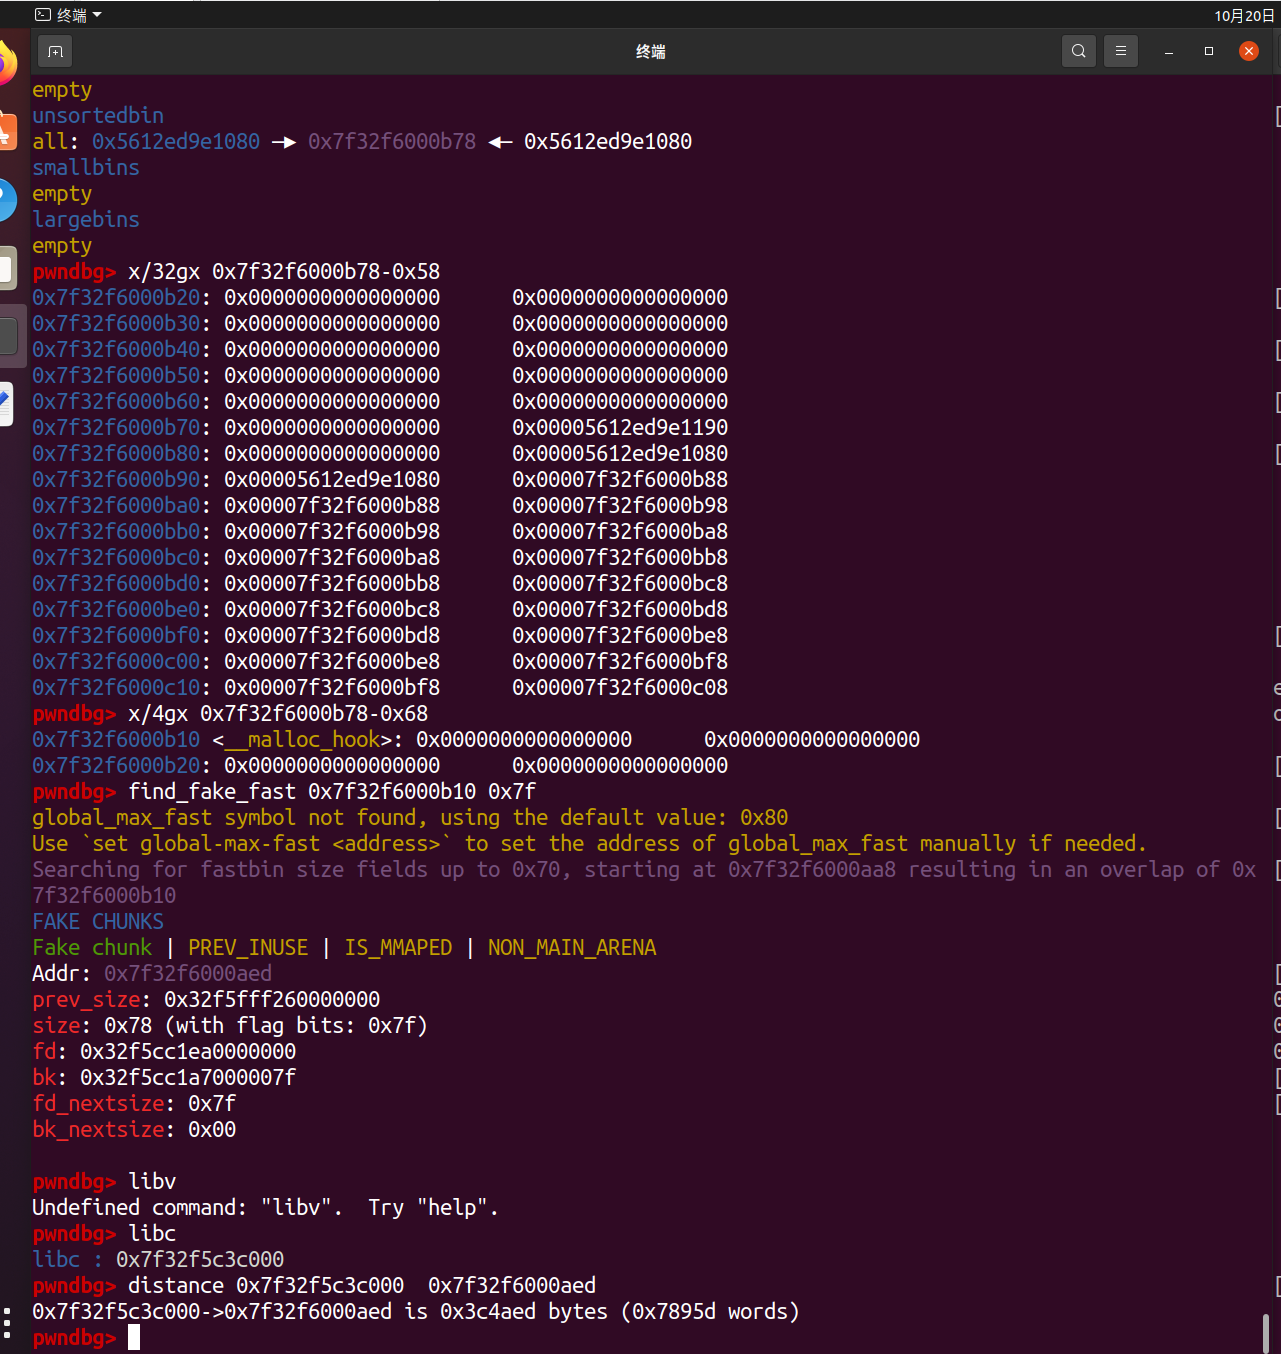Click the libc base address 0x7f32f5c3c000
Viewport: 1281px width, 1354px height.
coord(200,1259)
